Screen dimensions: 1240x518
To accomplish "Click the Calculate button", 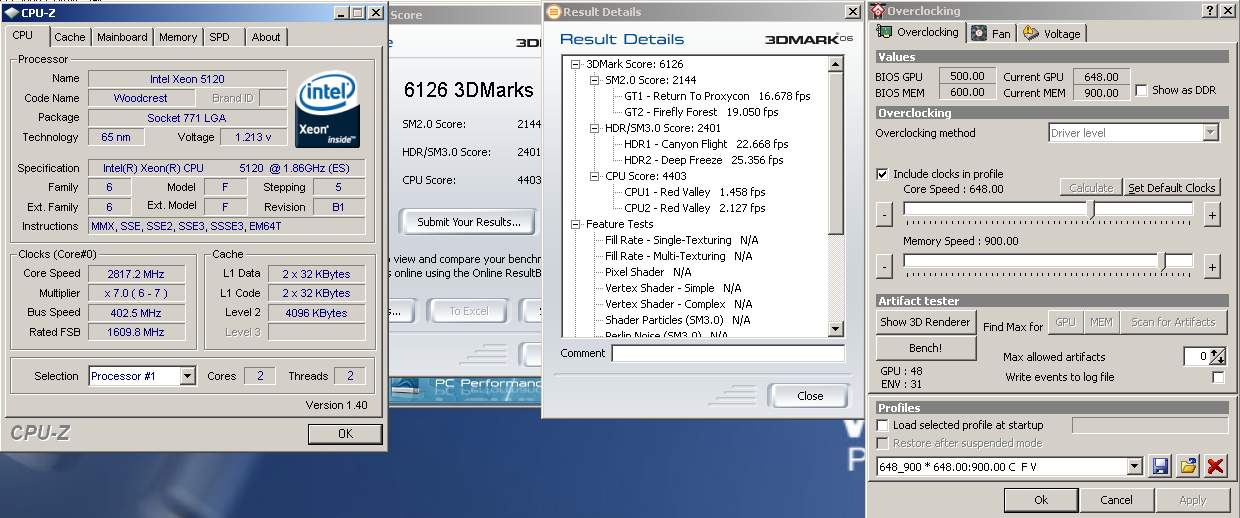I will 1091,187.
